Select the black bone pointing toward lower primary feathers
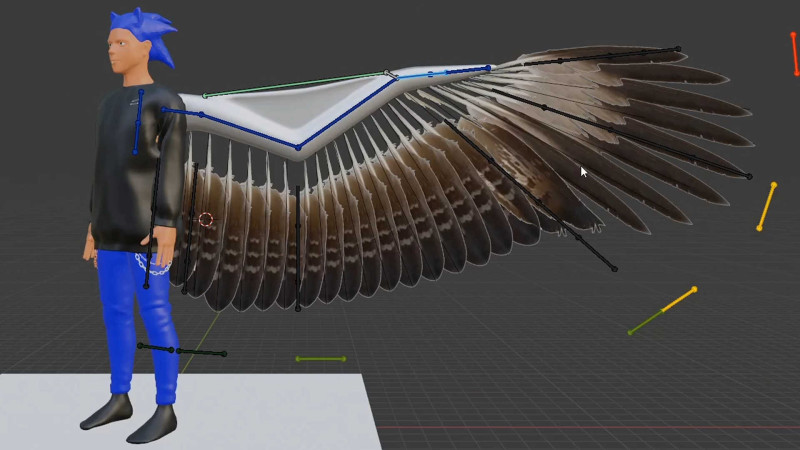The height and width of the screenshot is (450, 800). point(531,195)
